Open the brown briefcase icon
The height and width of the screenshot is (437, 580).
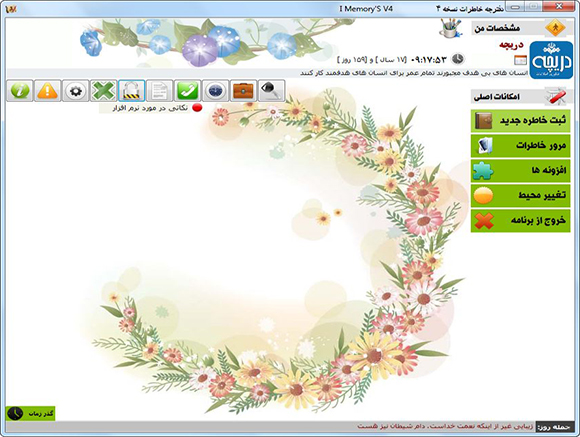click(243, 91)
